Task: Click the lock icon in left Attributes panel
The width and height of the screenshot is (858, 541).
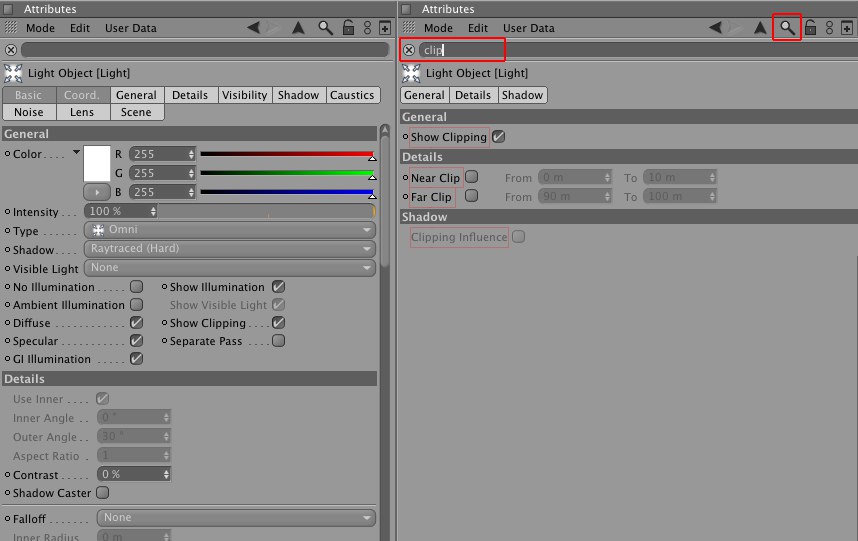Action: [347, 28]
